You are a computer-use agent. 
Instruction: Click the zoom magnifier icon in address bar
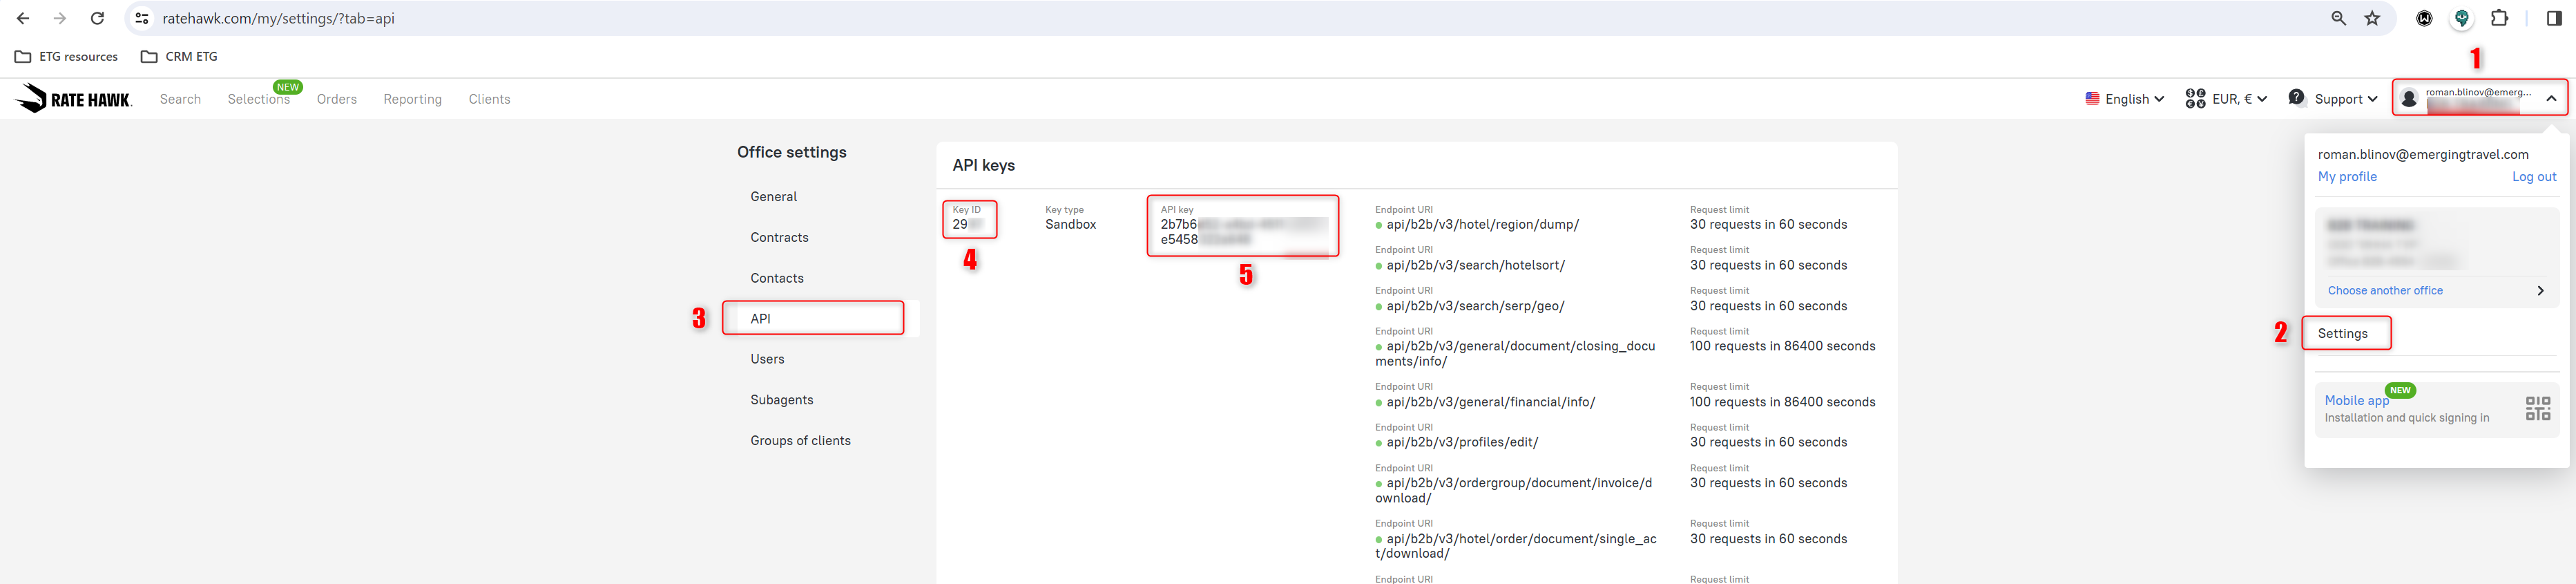[x=2338, y=18]
